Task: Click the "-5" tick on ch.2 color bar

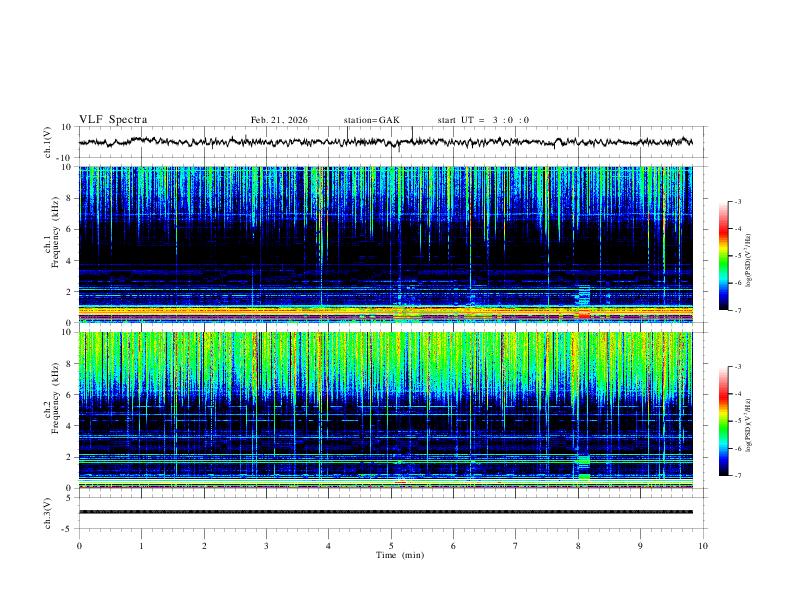Action: pyautogui.click(x=737, y=421)
